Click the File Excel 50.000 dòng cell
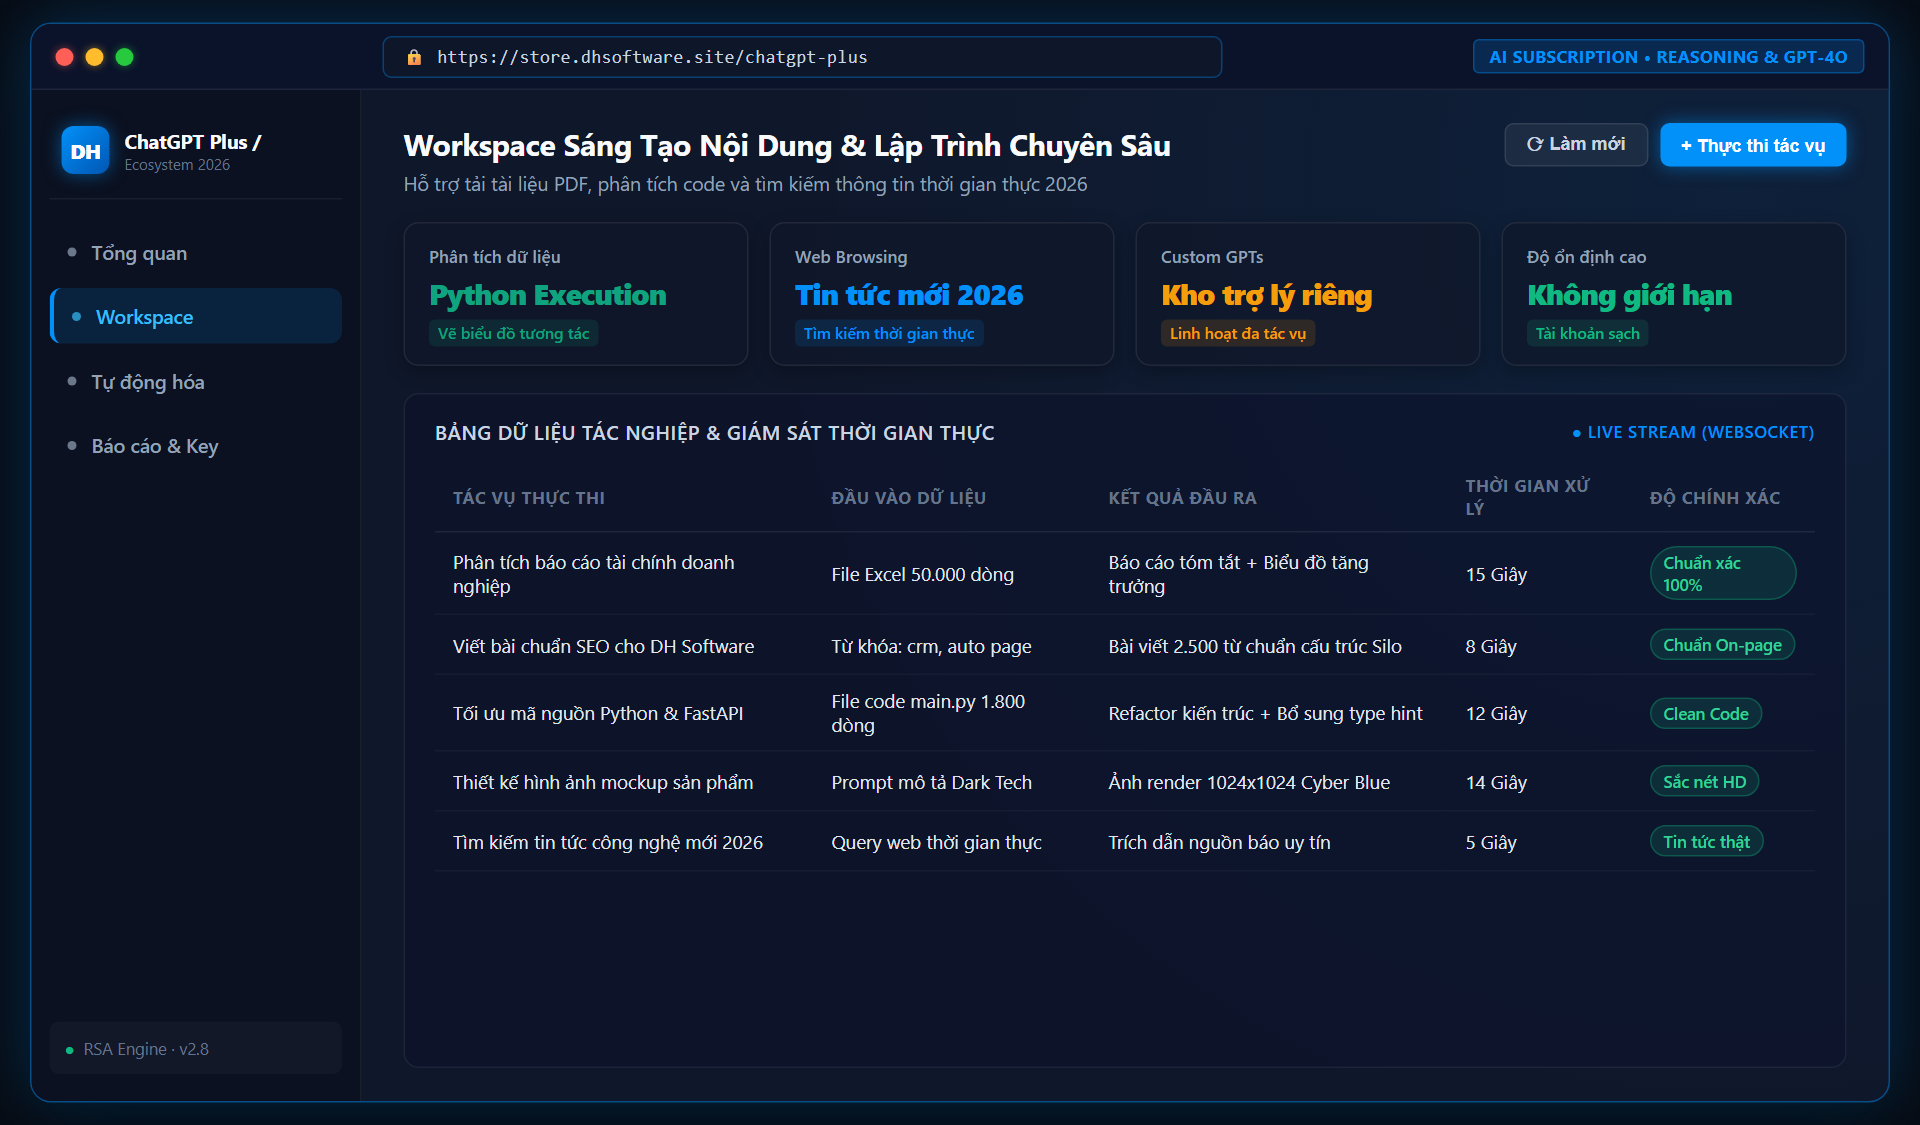Image resolution: width=1920 pixels, height=1125 pixels. 923,575
